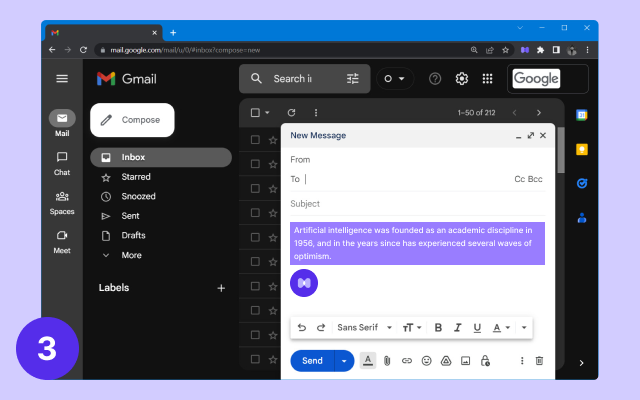Apply bold formatting
The width and height of the screenshot is (640, 400).
[438, 327]
